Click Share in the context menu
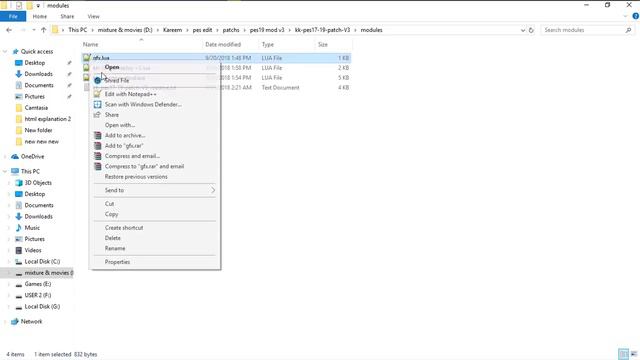Viewport: 640px width, 360px height. point(112,115)
